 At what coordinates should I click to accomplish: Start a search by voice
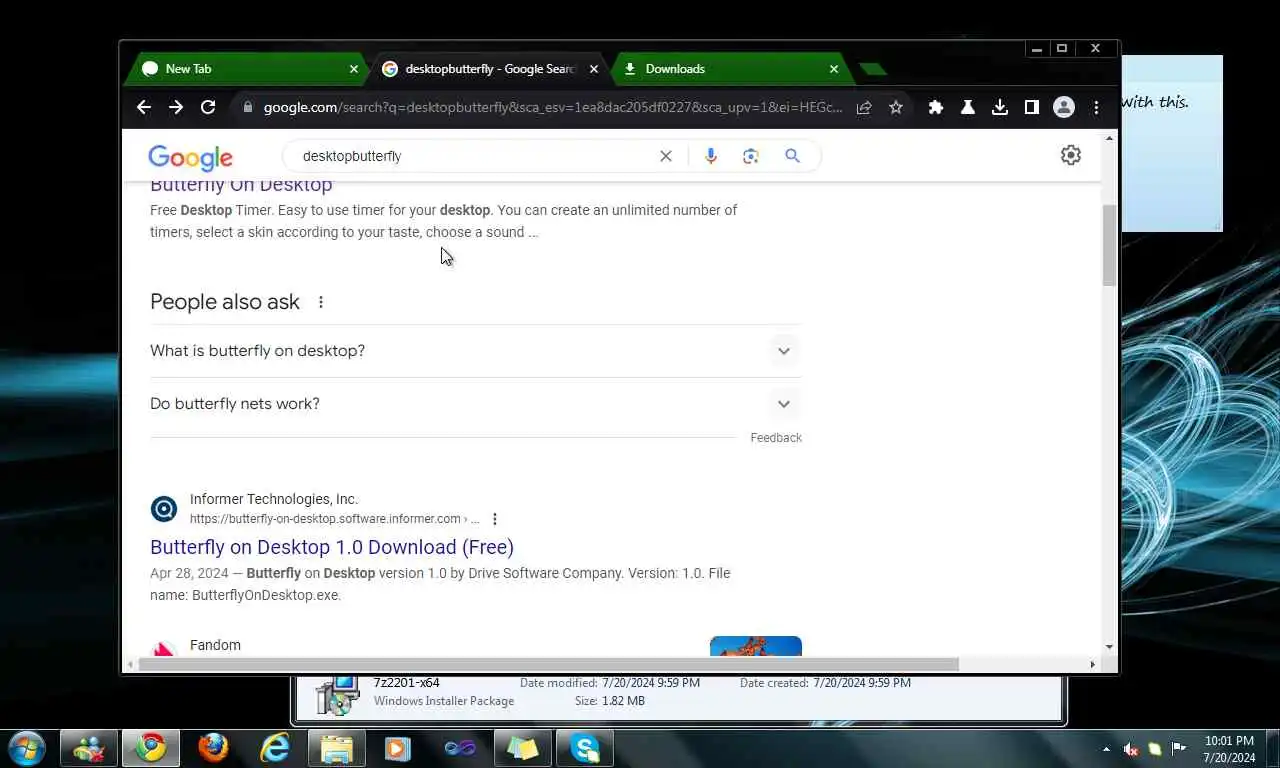point(711,156)
